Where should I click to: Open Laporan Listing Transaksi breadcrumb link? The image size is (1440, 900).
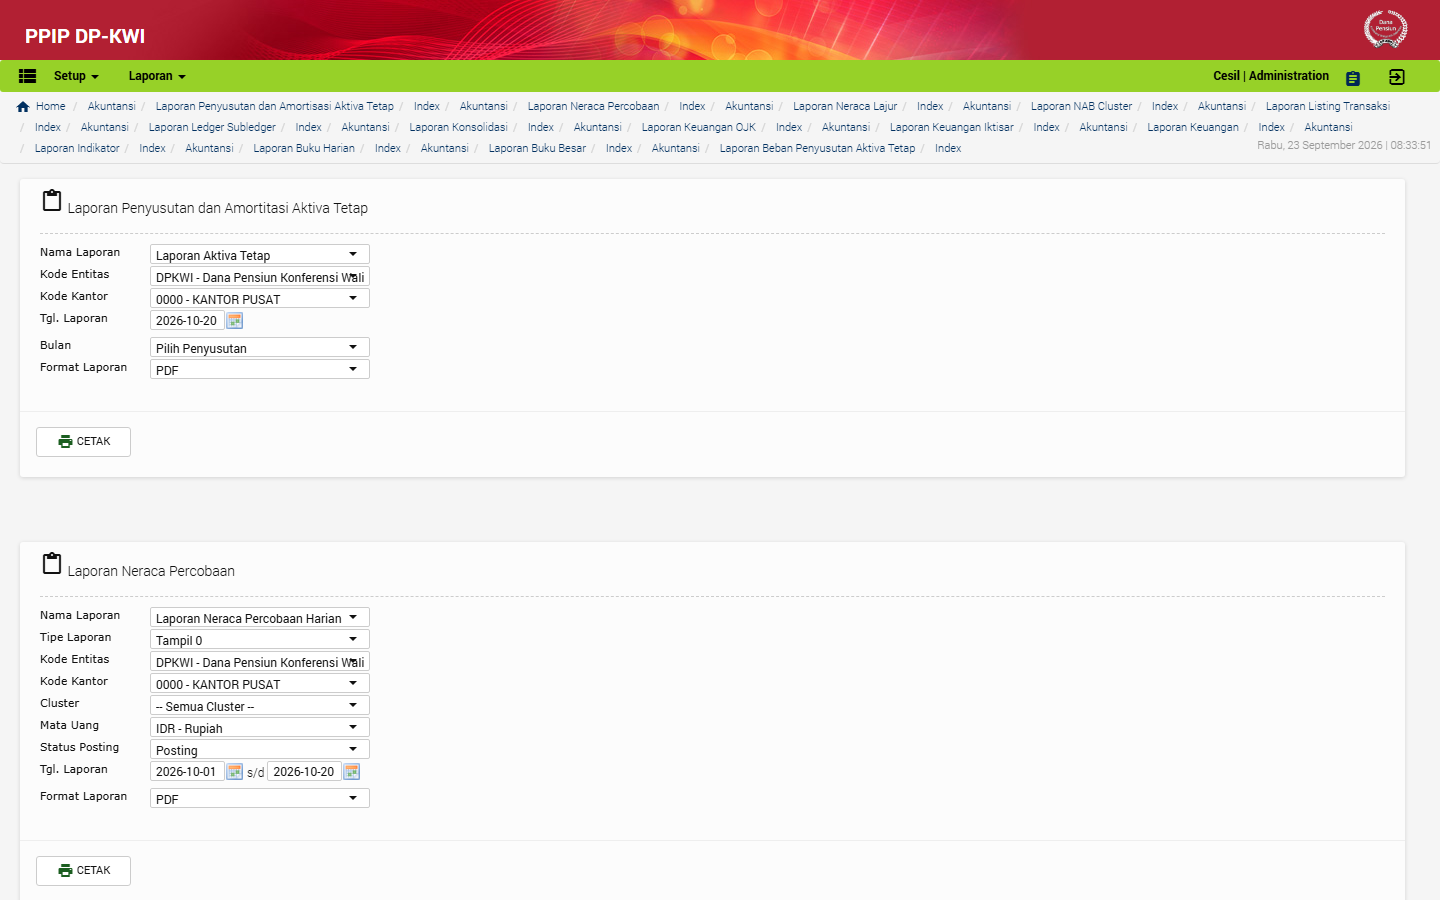coord(1328,106)
